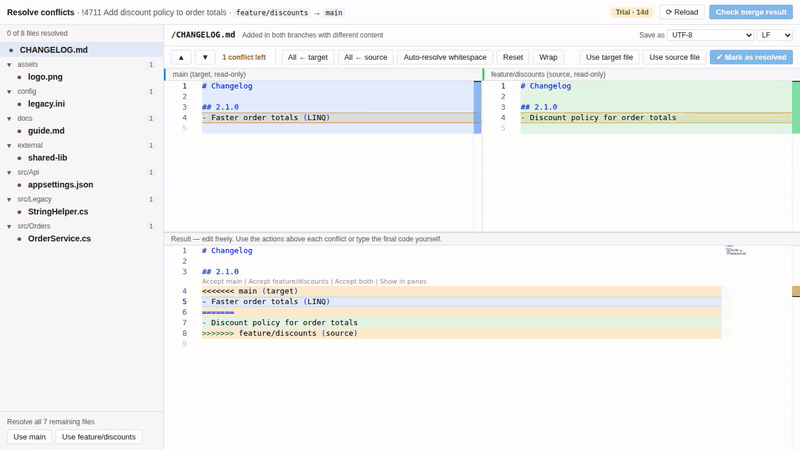Click target pane blue overview scrollbar marker
The width and height of the screenshot is (800, 450).
478,107
